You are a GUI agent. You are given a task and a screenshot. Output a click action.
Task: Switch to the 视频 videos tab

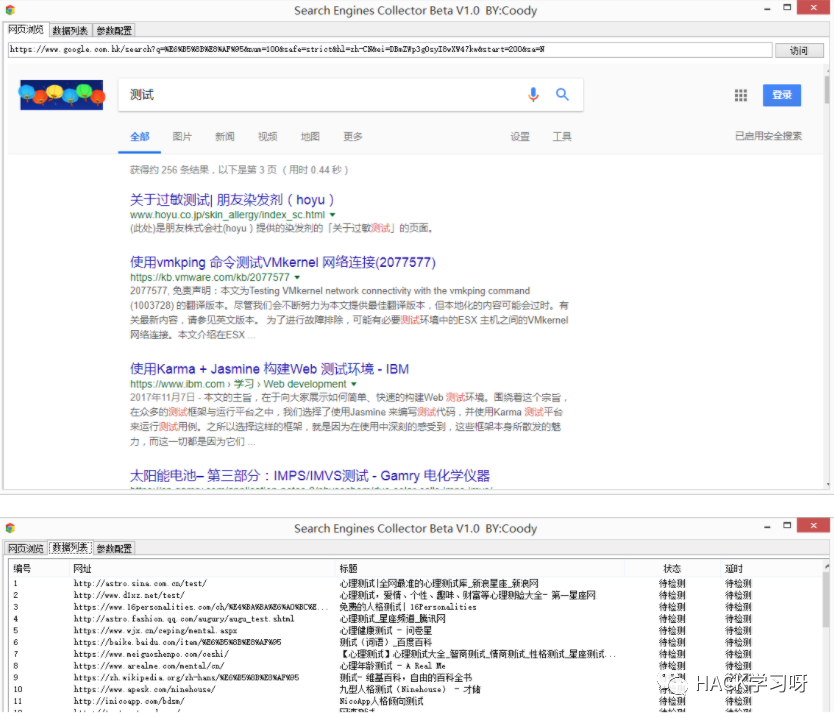click(268, 137)
